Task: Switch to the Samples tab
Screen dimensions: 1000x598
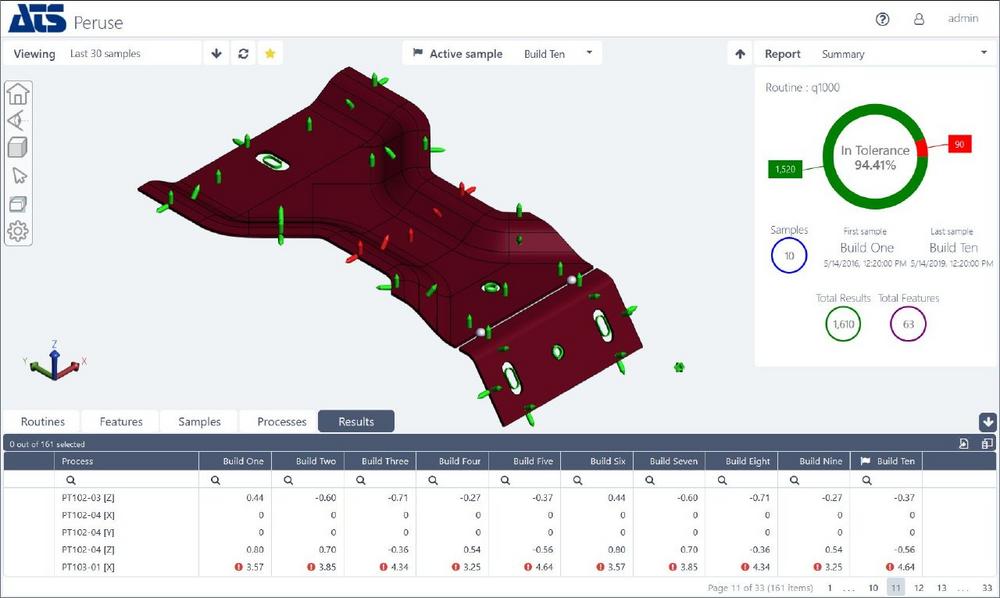Action: pos(200,421)
